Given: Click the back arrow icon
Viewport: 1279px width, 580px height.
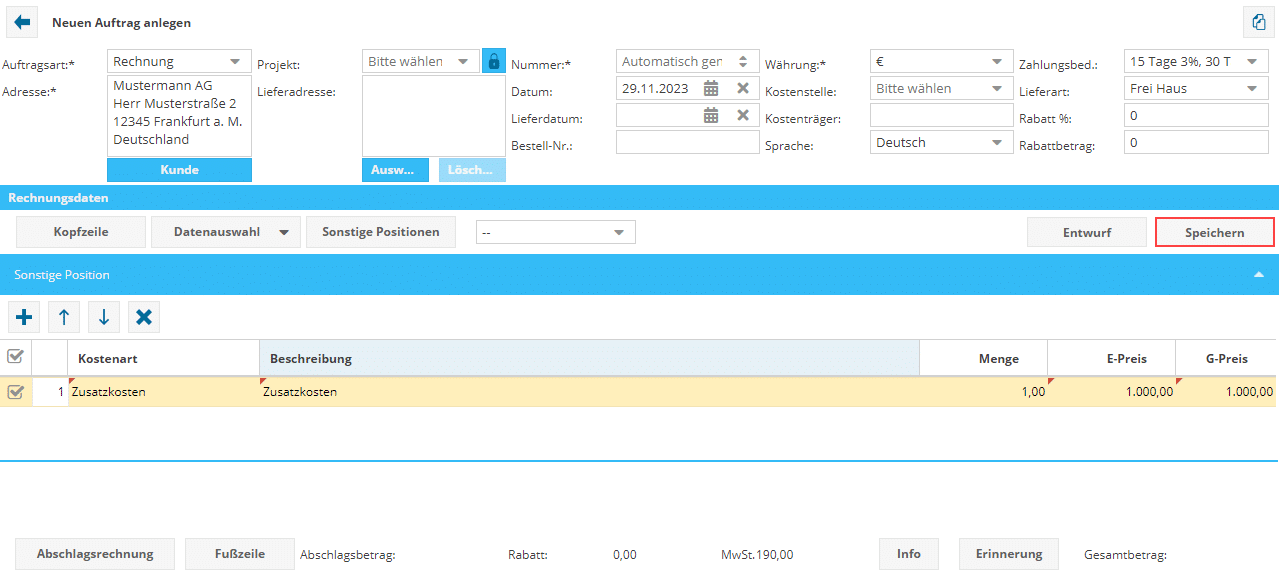Looking at the screenshot, I should pos(22,22).
